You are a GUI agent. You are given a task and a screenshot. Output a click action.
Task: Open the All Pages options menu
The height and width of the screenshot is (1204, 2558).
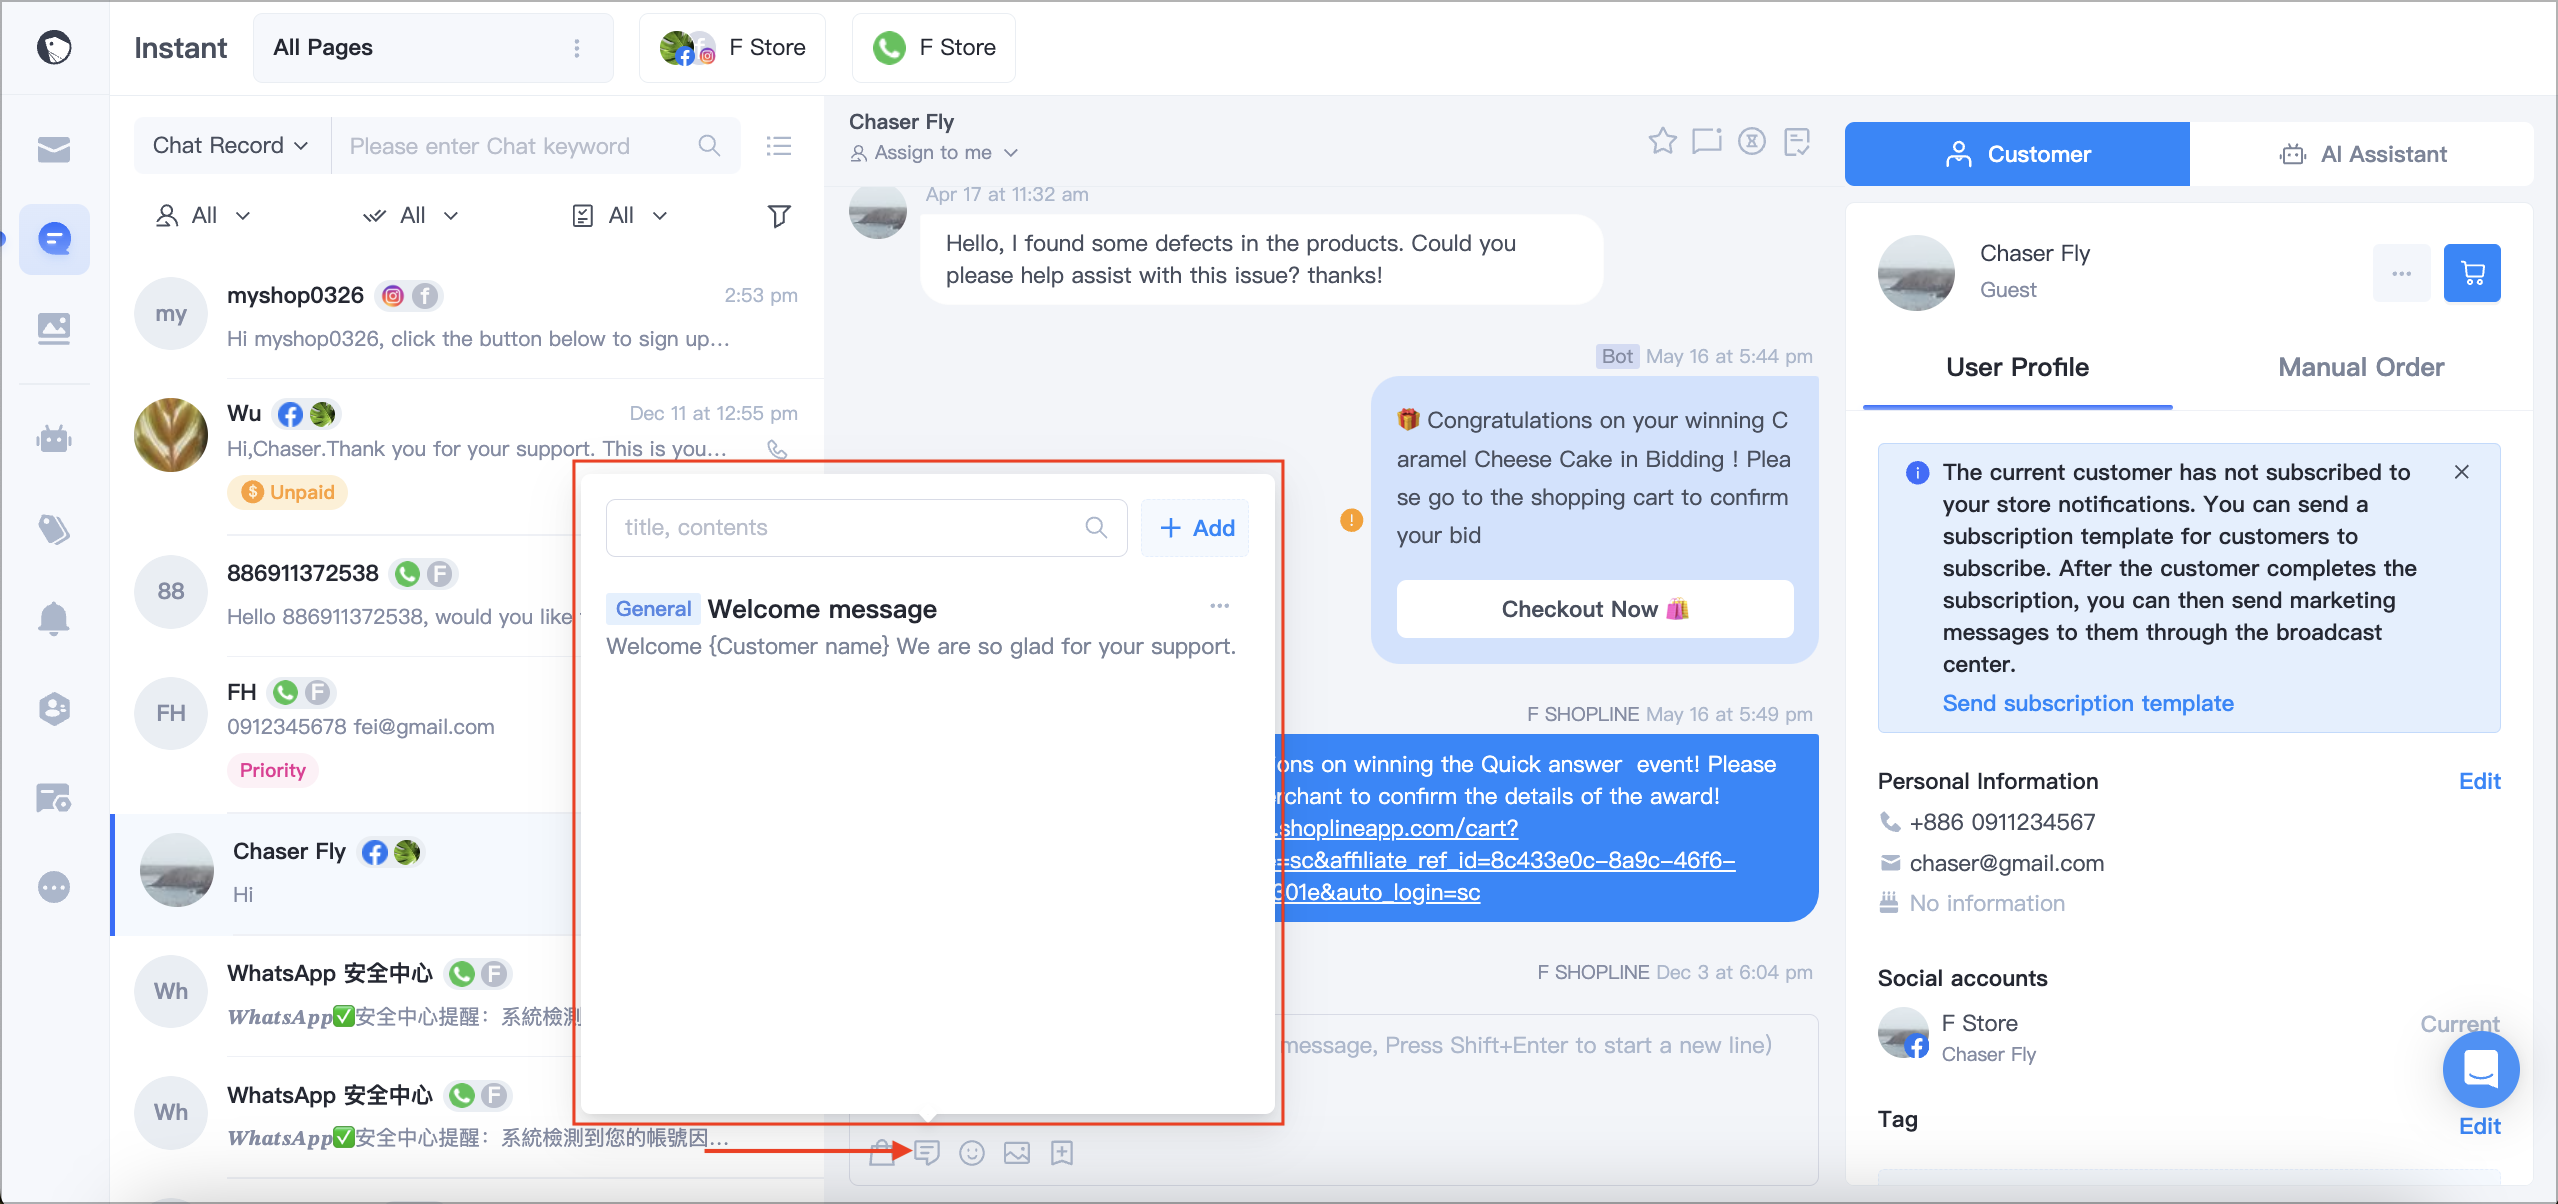[577, 48]
